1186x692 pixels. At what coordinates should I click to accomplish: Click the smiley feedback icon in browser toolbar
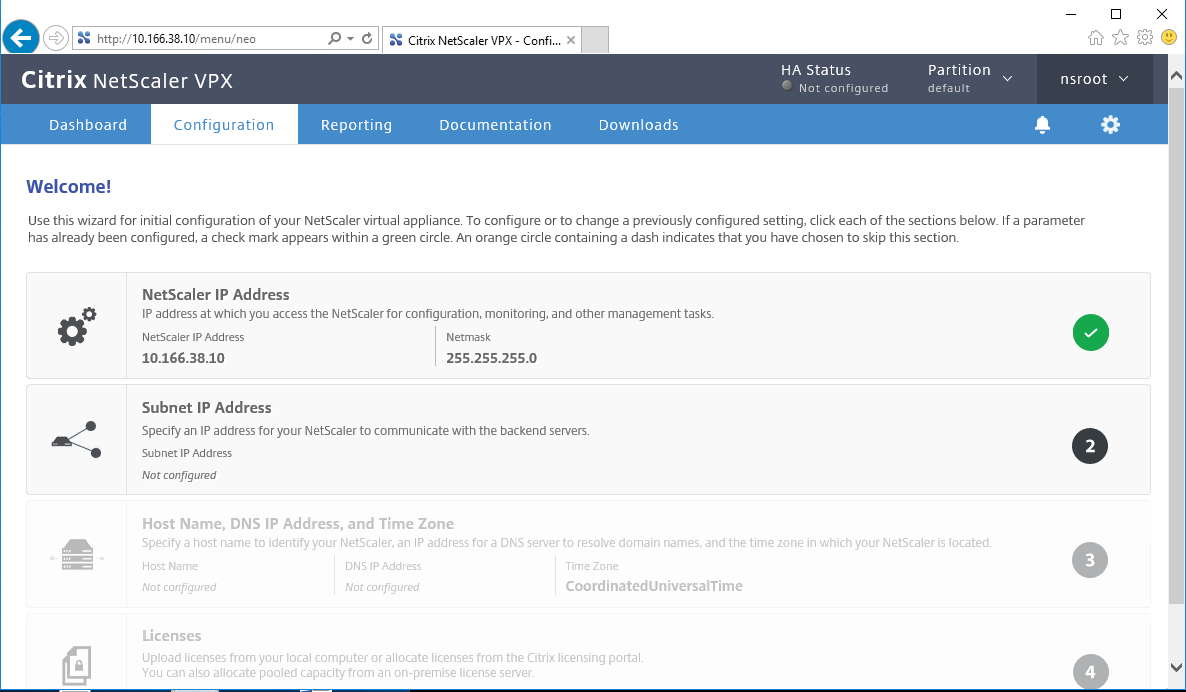(x=1167, y=36)
